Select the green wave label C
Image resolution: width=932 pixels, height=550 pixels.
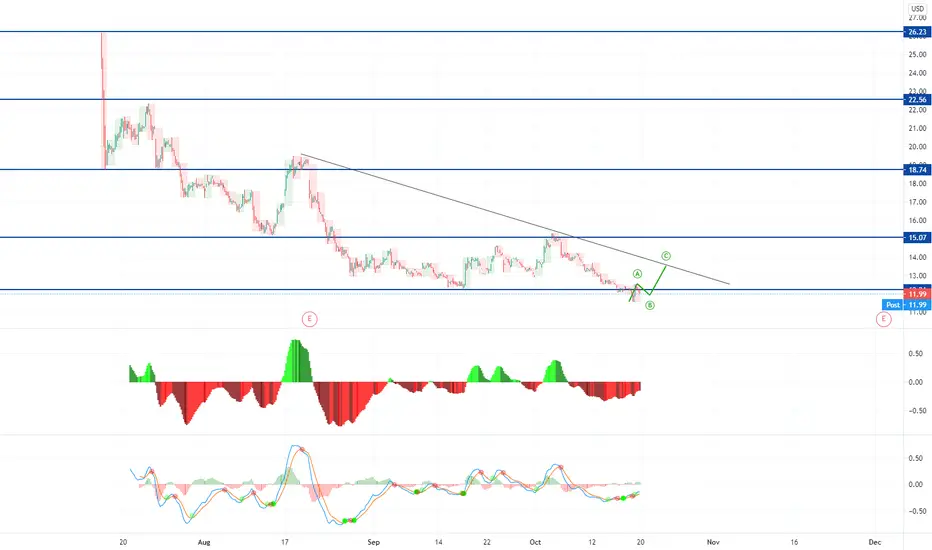[x=666, y=256]
